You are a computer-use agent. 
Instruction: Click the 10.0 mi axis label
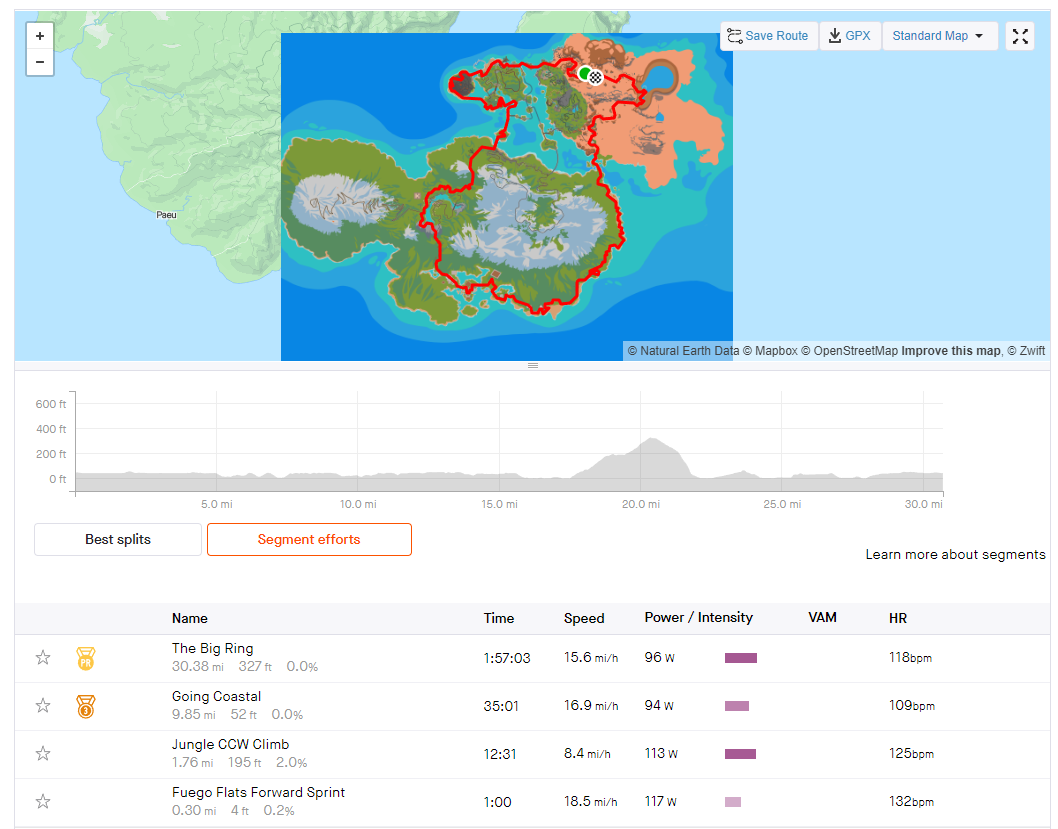coord(358,504)
